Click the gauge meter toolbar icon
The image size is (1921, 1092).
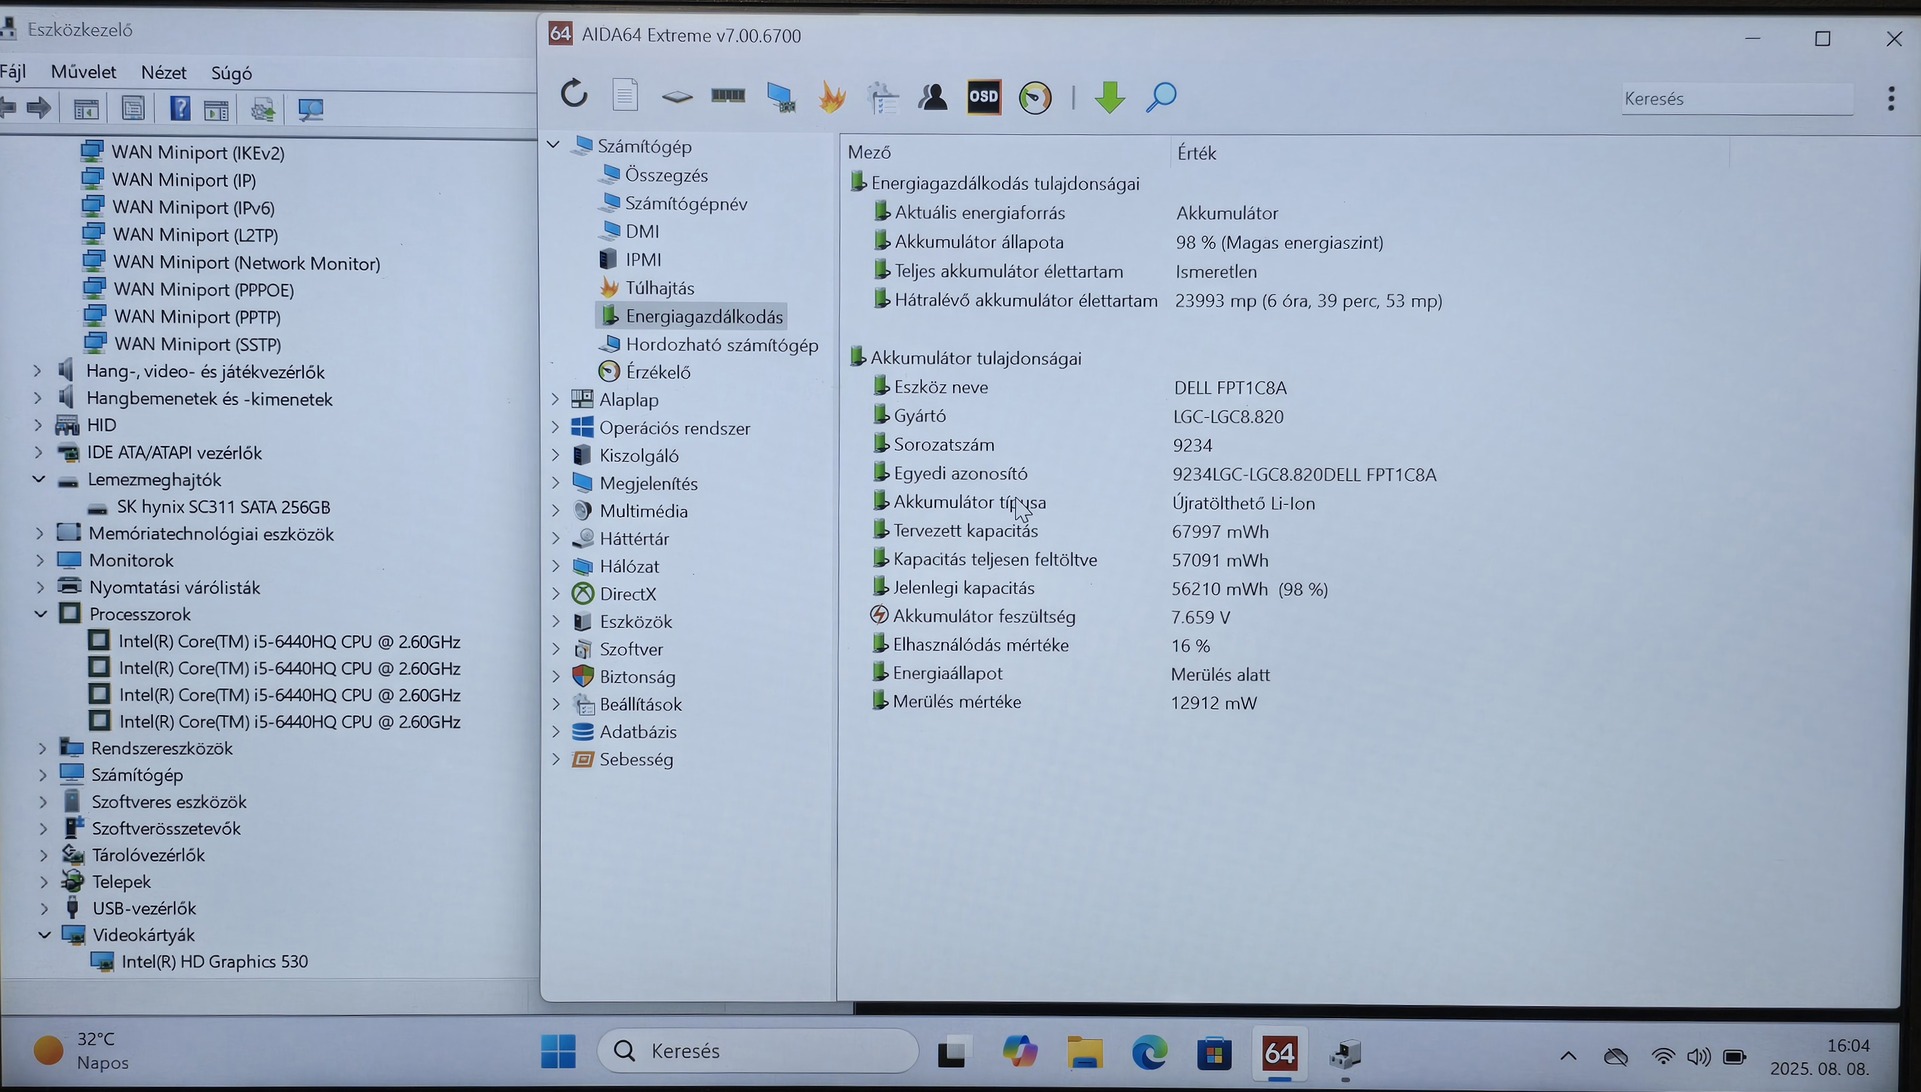[1035, 98]
